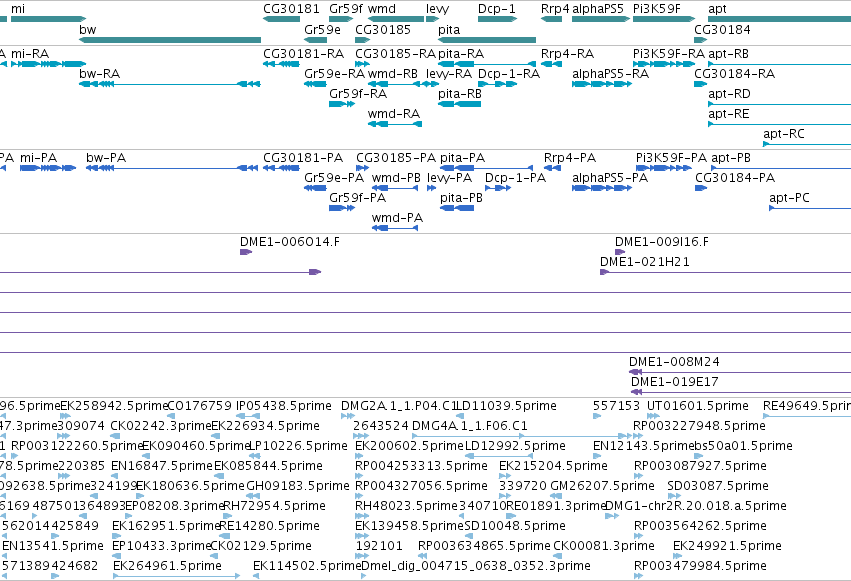
Task: Select the Gr59f-RA transcript
Action: pyautogui.click(x=341, y=104)
